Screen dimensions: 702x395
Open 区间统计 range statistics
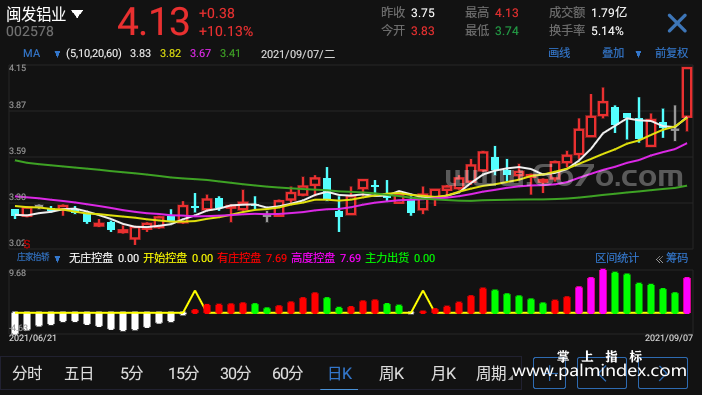click(x=616, y=258)
